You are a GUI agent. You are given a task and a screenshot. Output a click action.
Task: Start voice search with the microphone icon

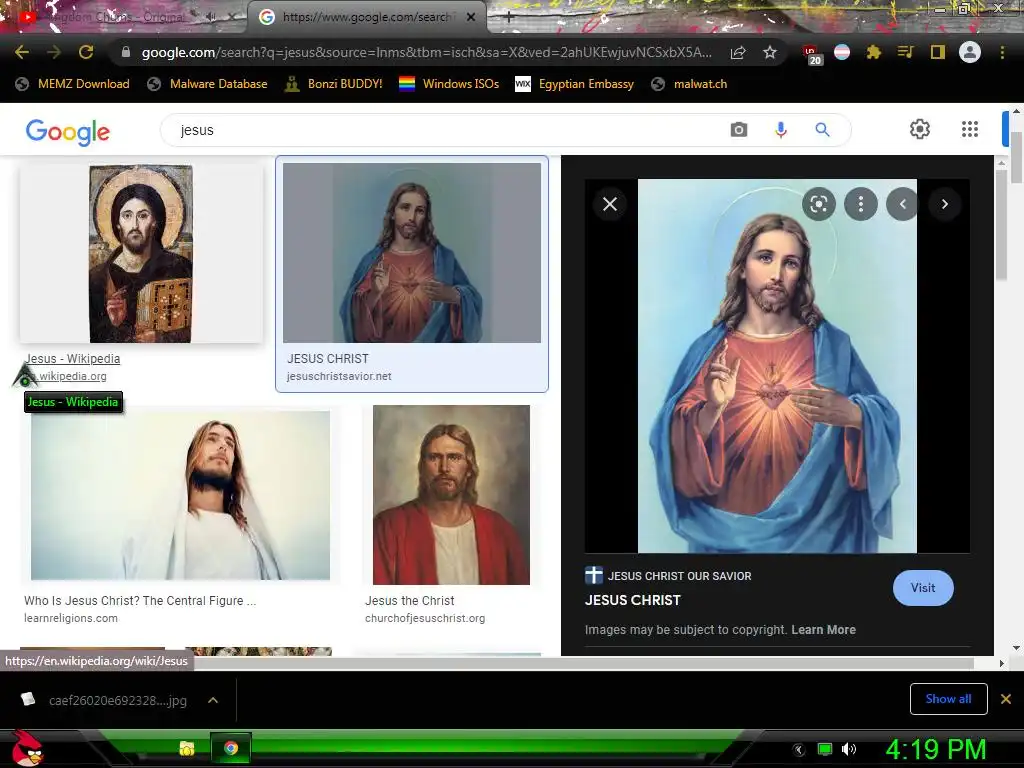[x=780, y=130]
